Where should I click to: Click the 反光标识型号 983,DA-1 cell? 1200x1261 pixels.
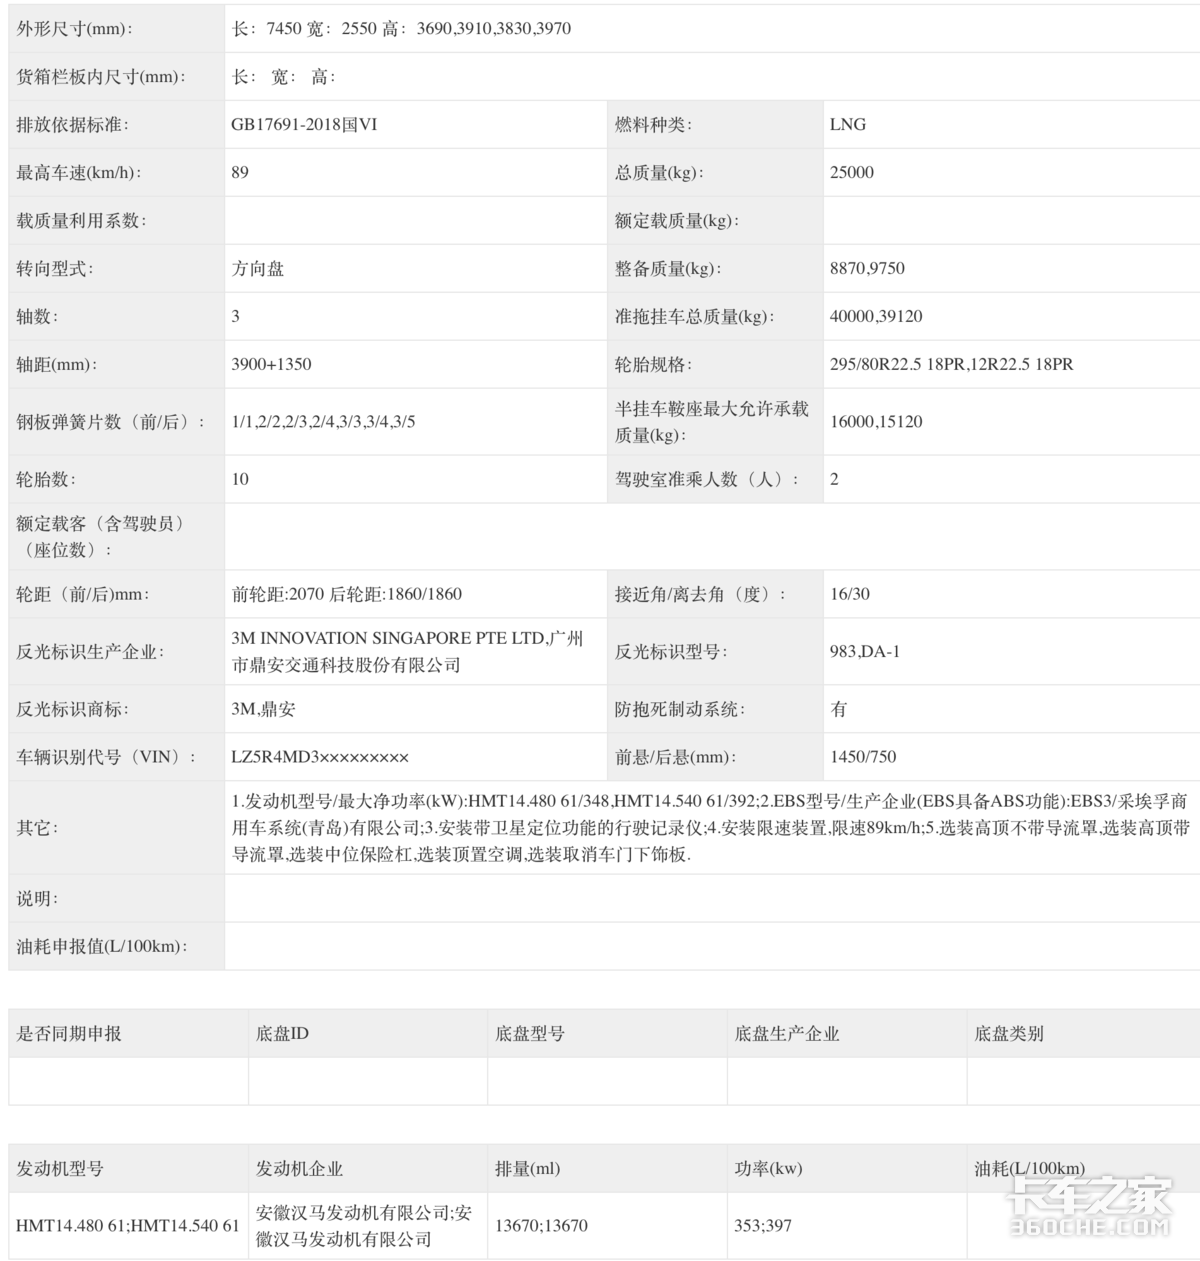pyautogui.click(x=866, y=653)
